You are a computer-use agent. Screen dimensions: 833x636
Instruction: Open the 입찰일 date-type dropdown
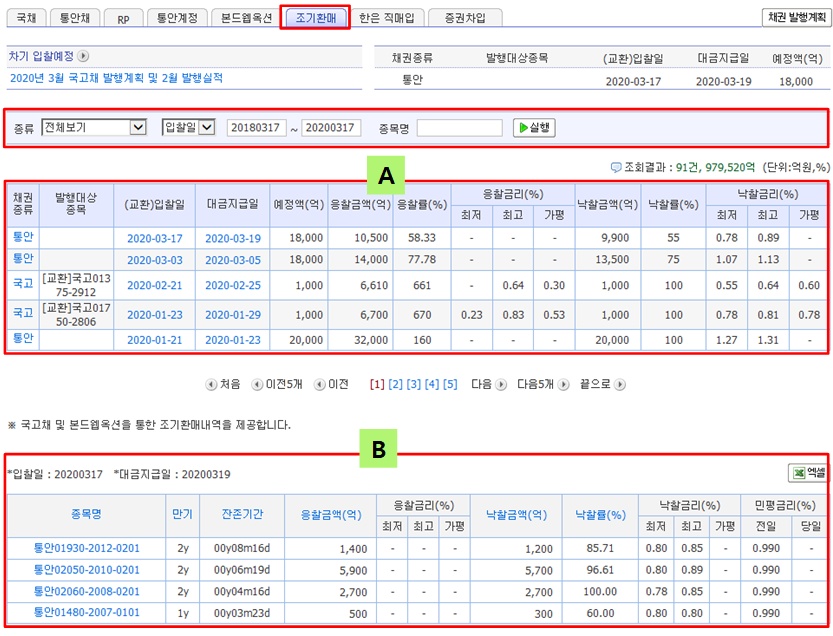pyautogui.click(x=189, y=127)
